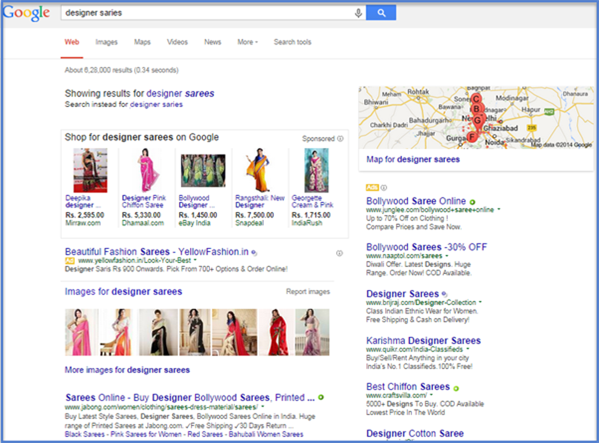
Task: Click Deepika designer product title
Action: [82, 201]
